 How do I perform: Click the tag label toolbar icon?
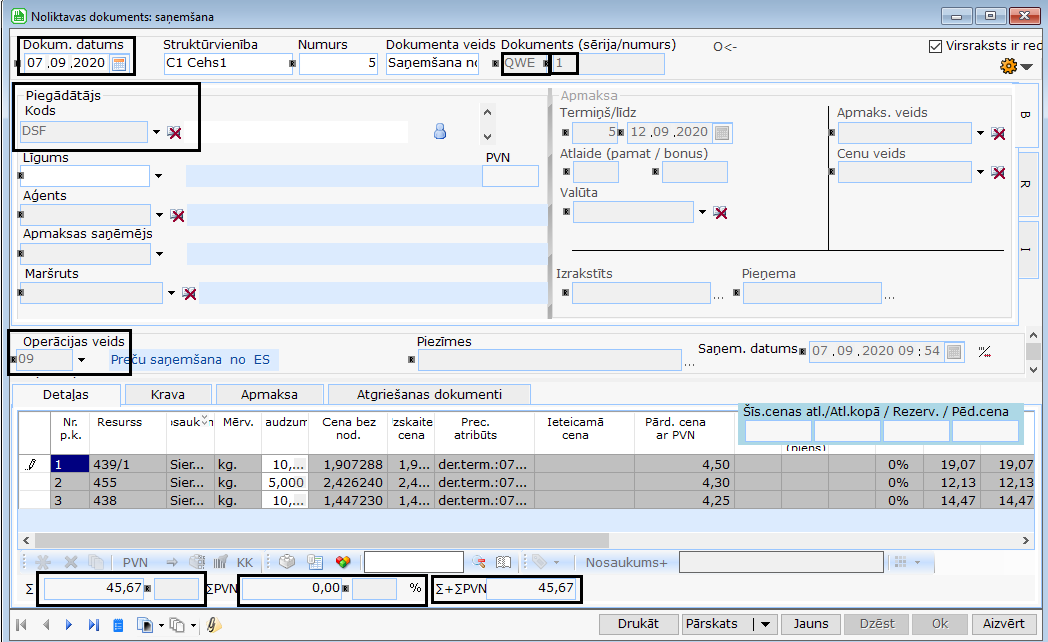539,562
